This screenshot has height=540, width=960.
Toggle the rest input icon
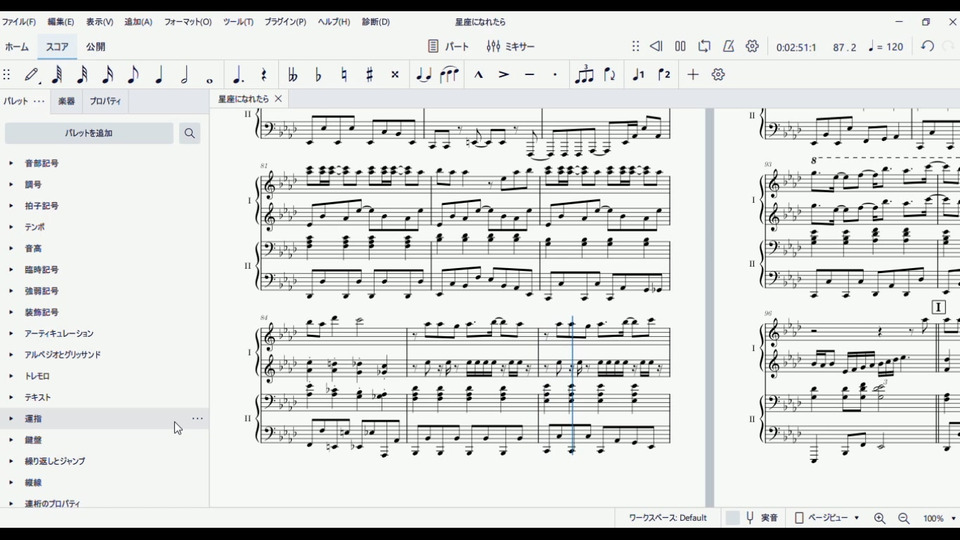tap(264, 75)
